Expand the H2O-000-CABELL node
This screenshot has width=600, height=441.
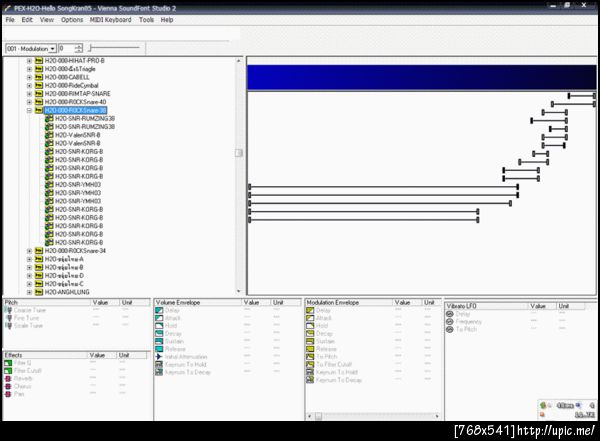[x=29, y=77]
